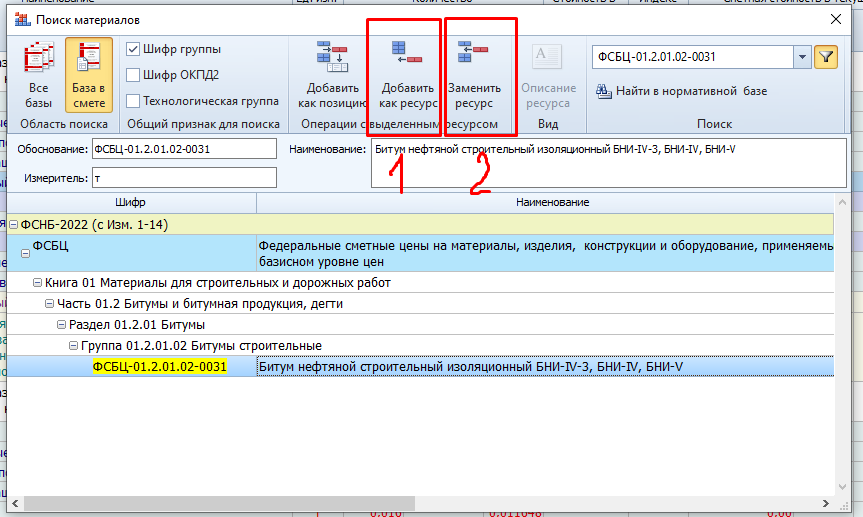Screen dimensions: 863x517
Task: Open the search code dropdown arrow
Action: click(x=802, y=57)
